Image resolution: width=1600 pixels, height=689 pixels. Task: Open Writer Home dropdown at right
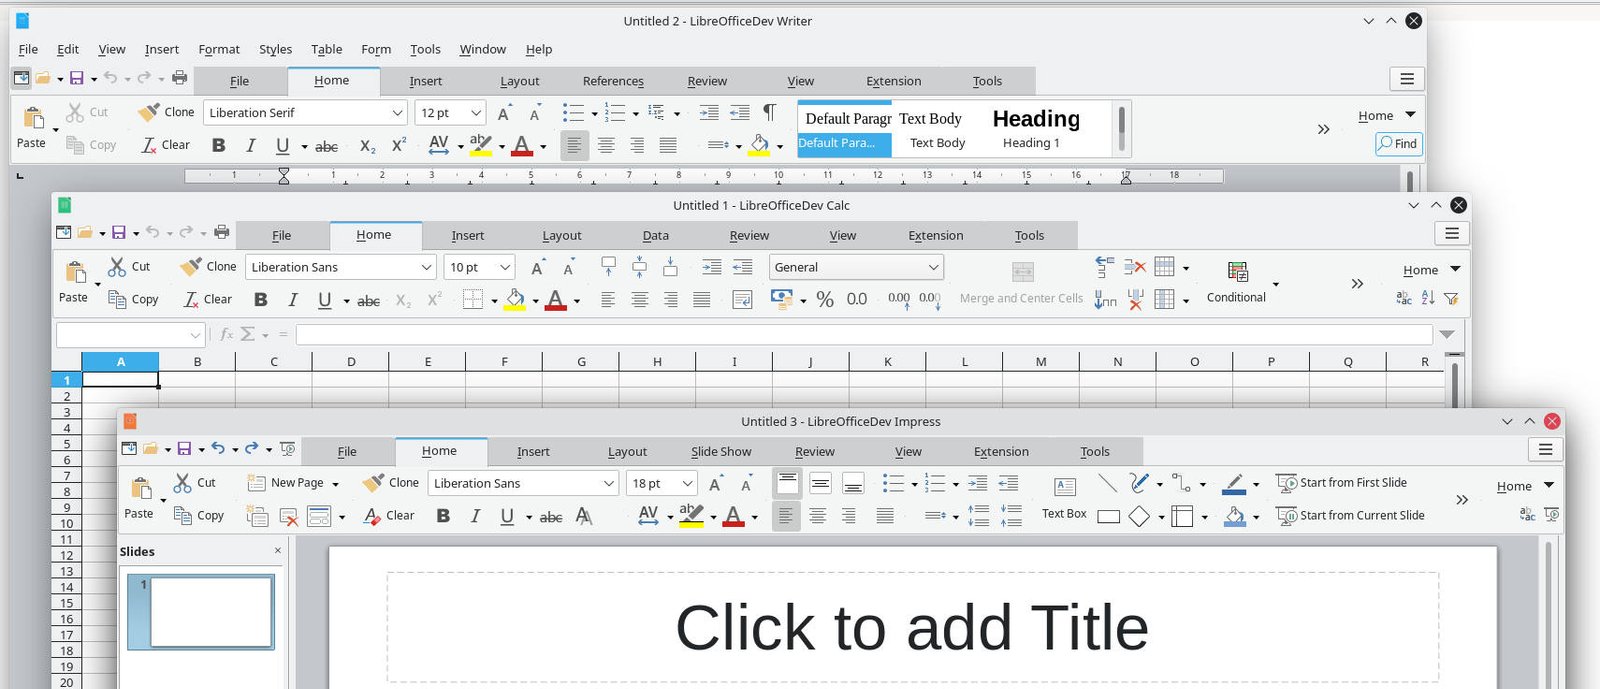pos(1387,115)
